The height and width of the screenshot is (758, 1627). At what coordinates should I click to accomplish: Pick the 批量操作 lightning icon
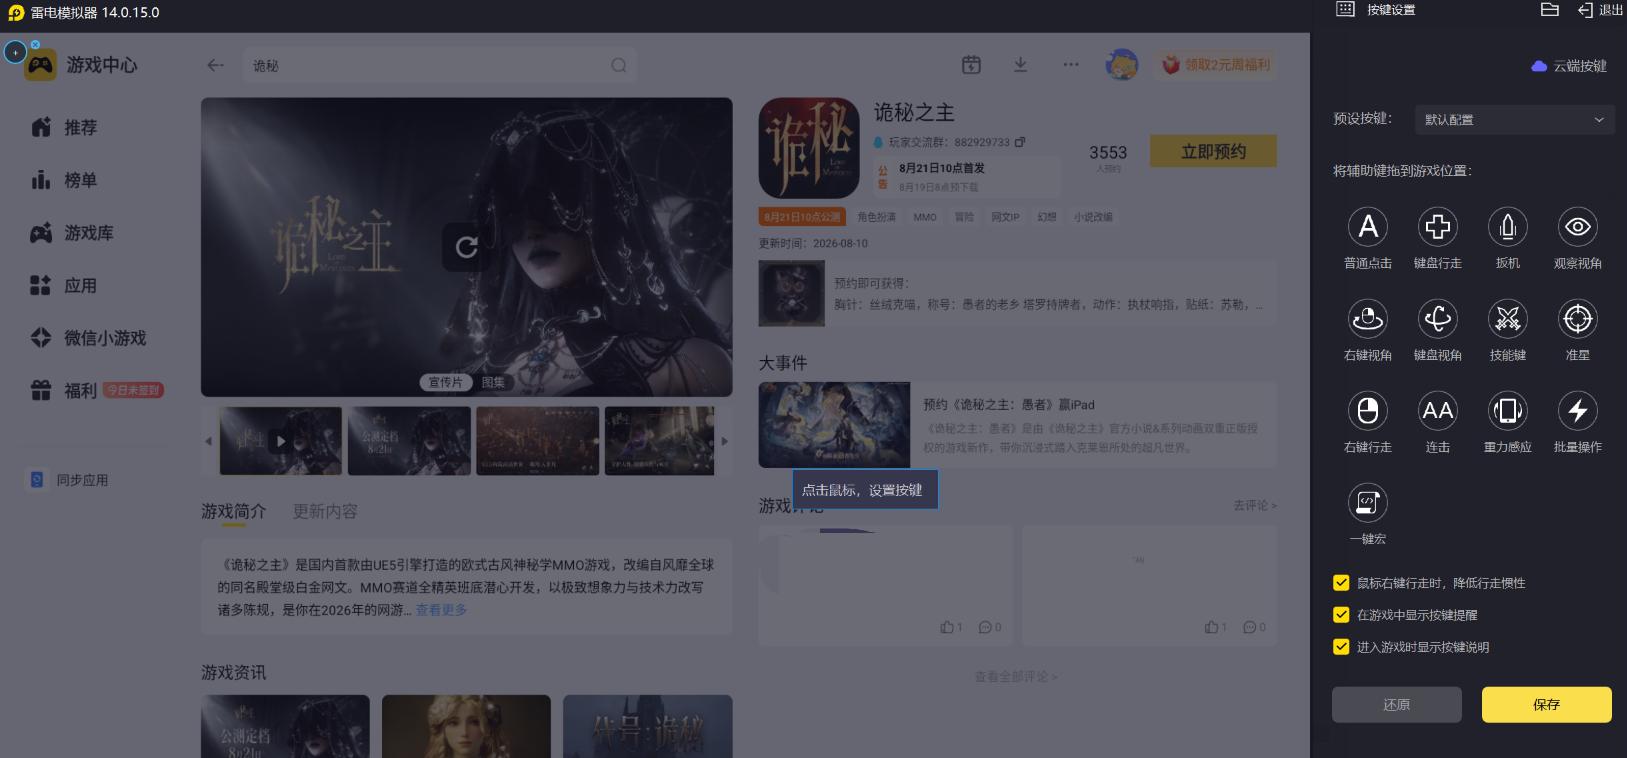coord(1578,411)
